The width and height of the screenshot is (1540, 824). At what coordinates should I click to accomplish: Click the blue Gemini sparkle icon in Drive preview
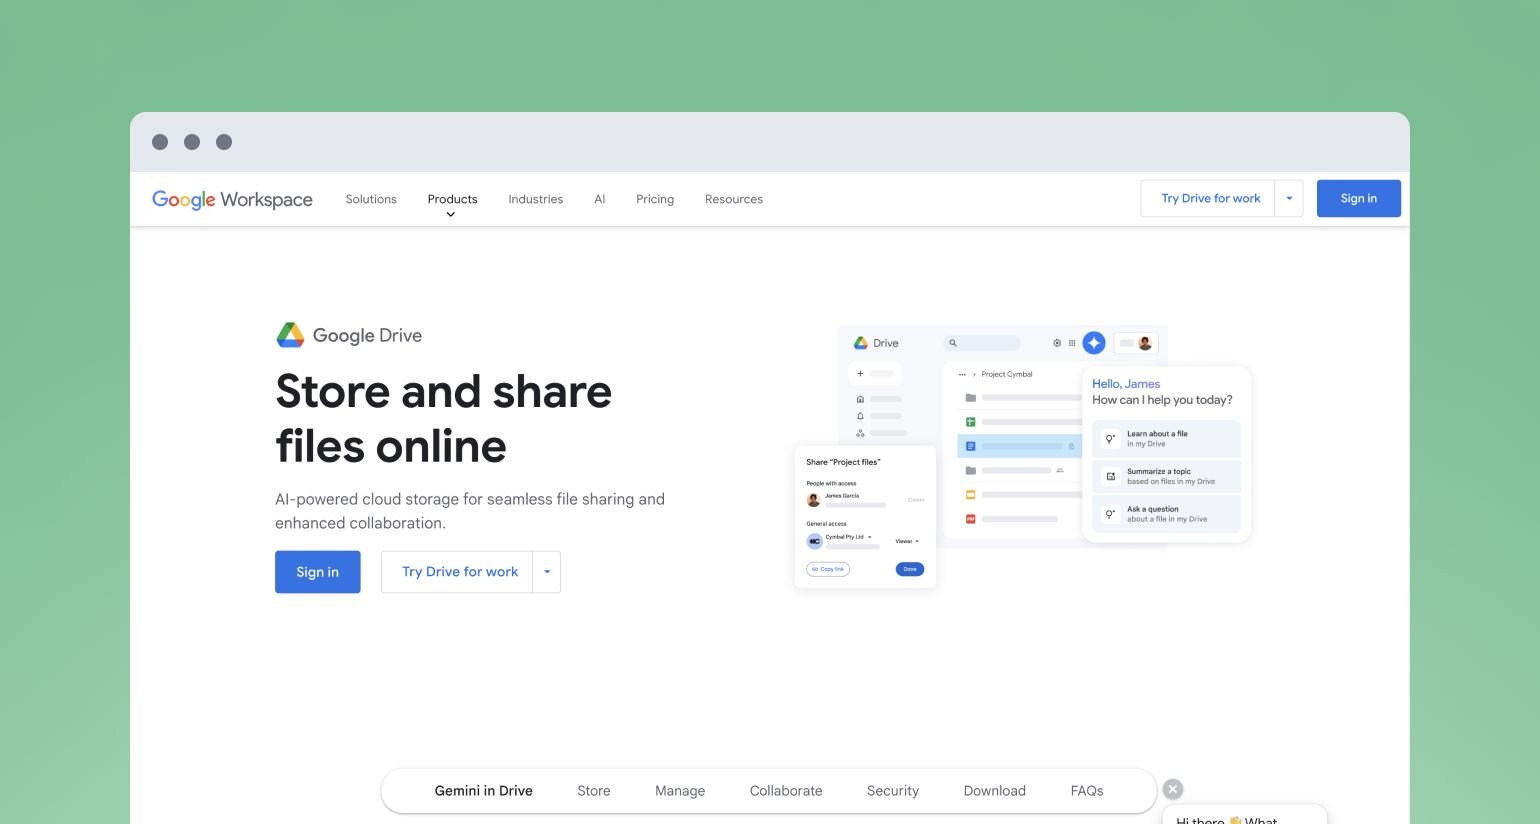[x=1094, y=343]
